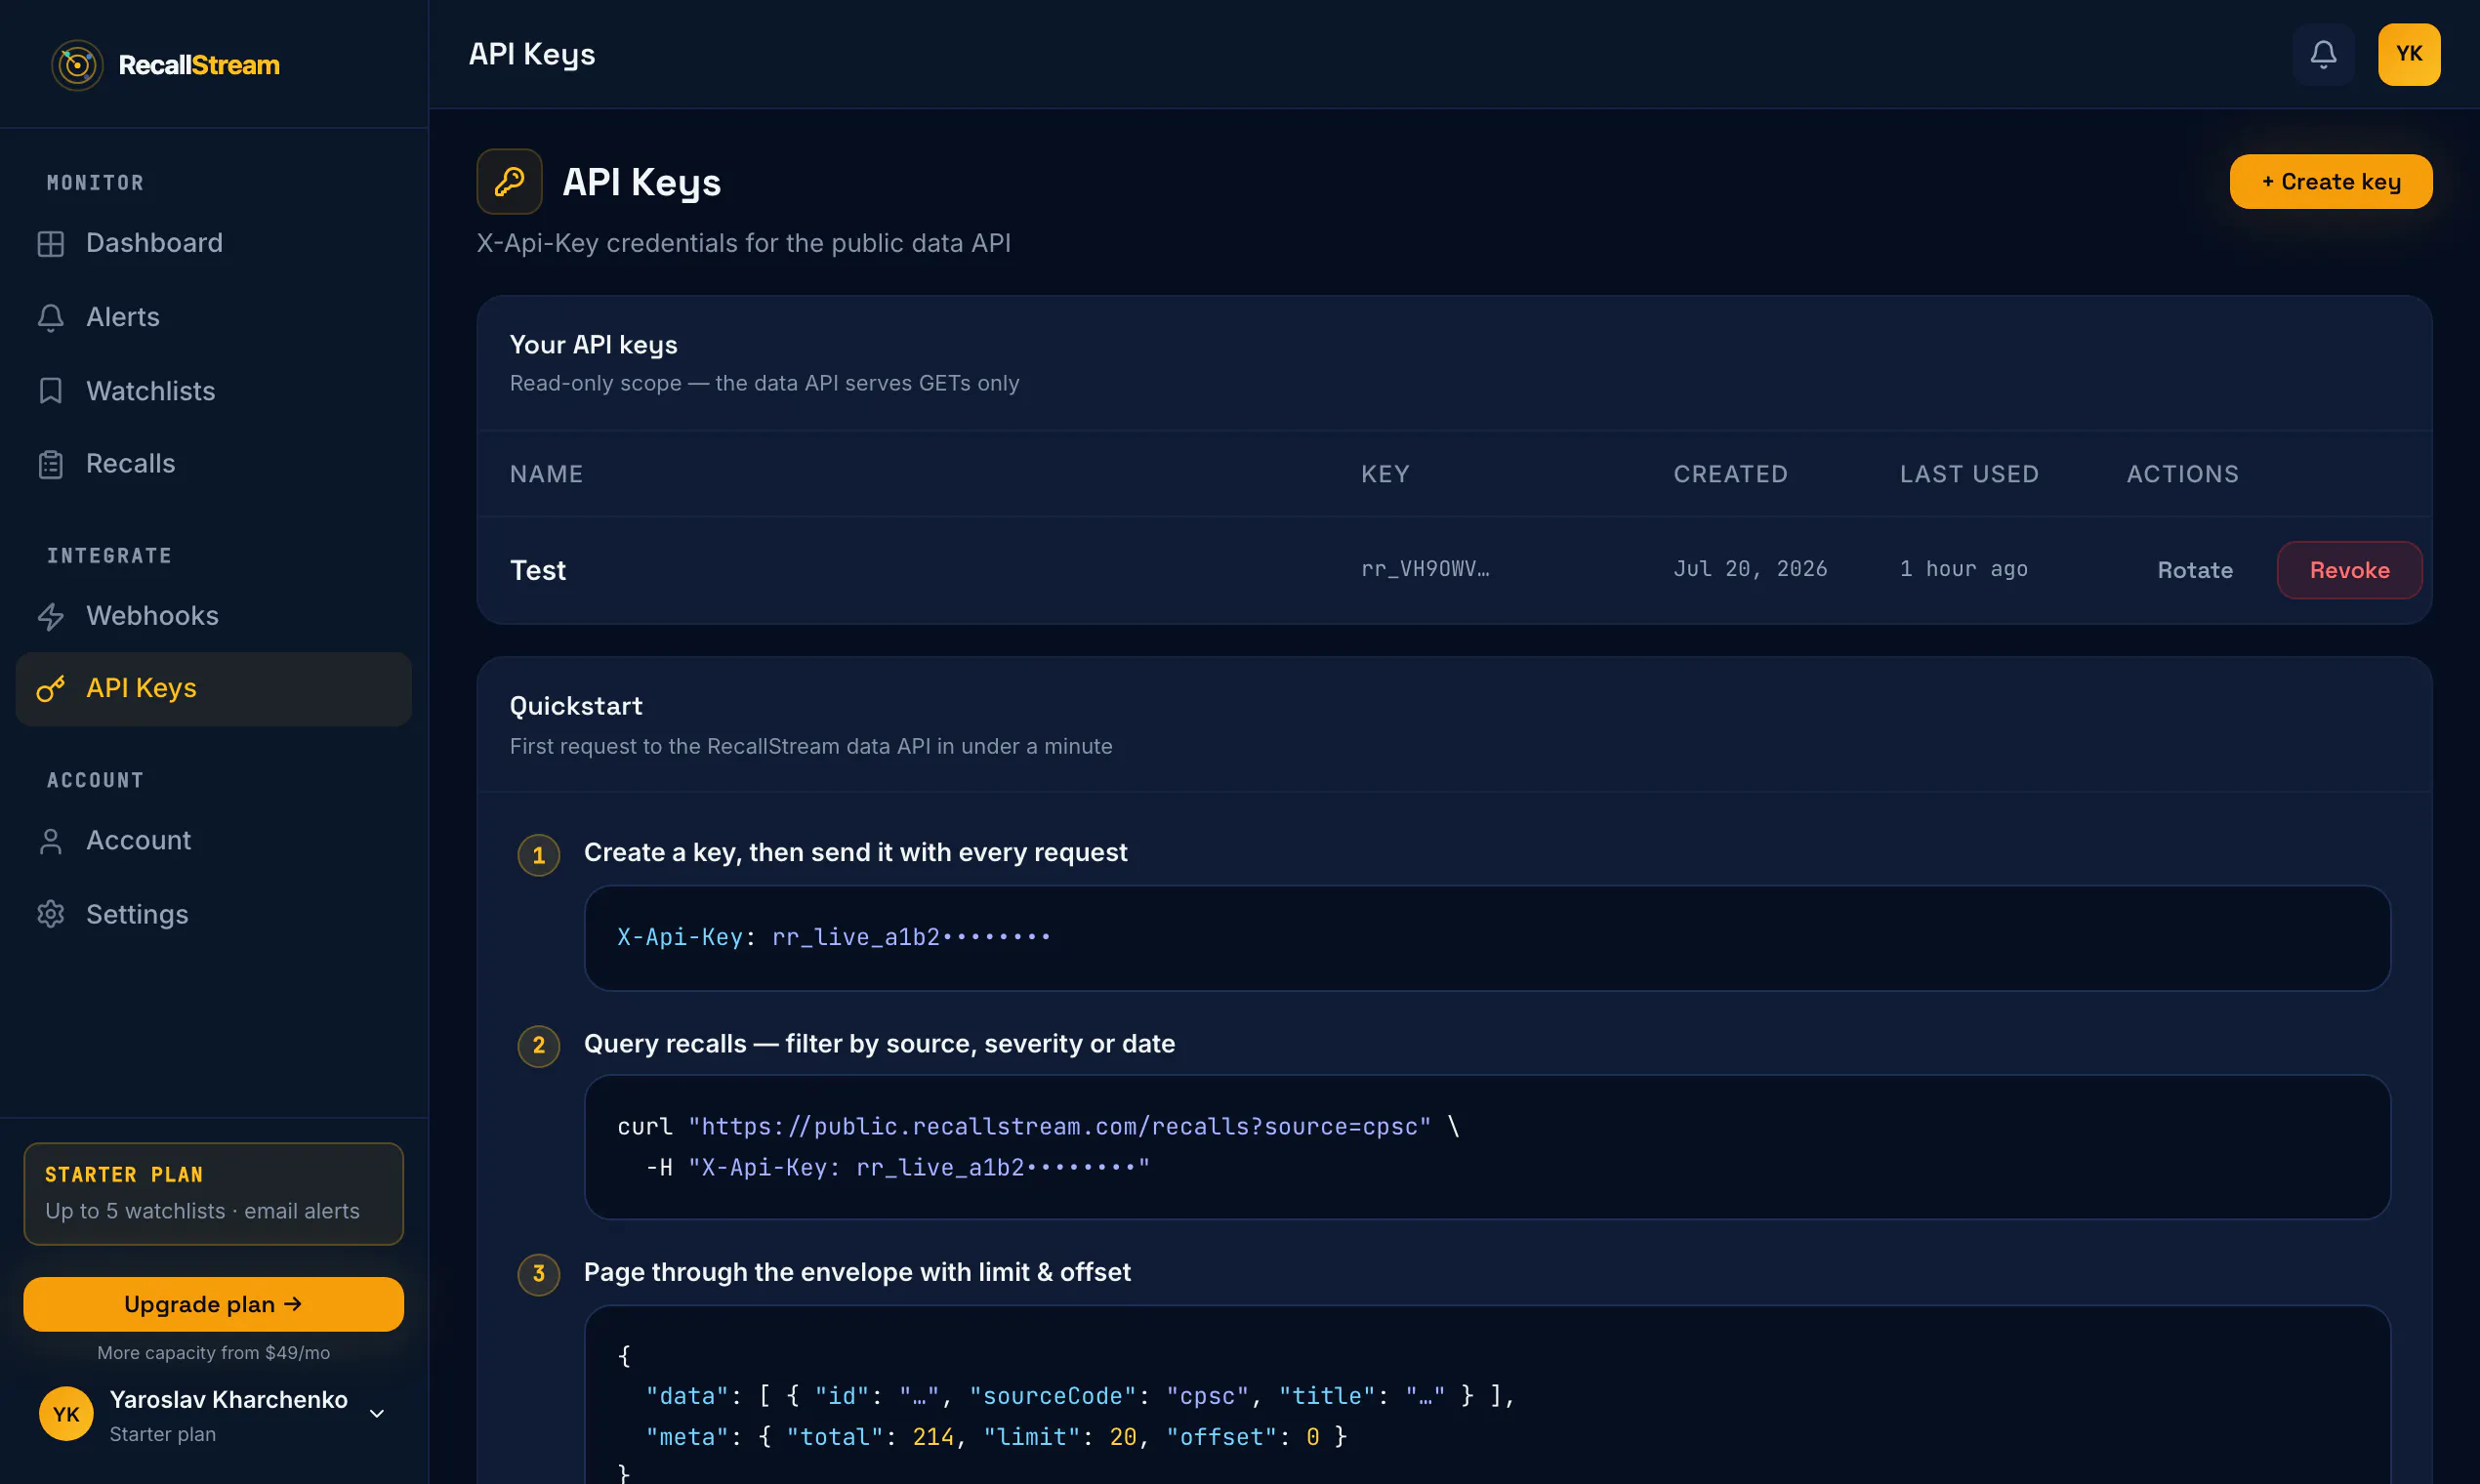Open the Dashboard page
Screen dimensions: 2480x1484
click(x=214, y=243)
